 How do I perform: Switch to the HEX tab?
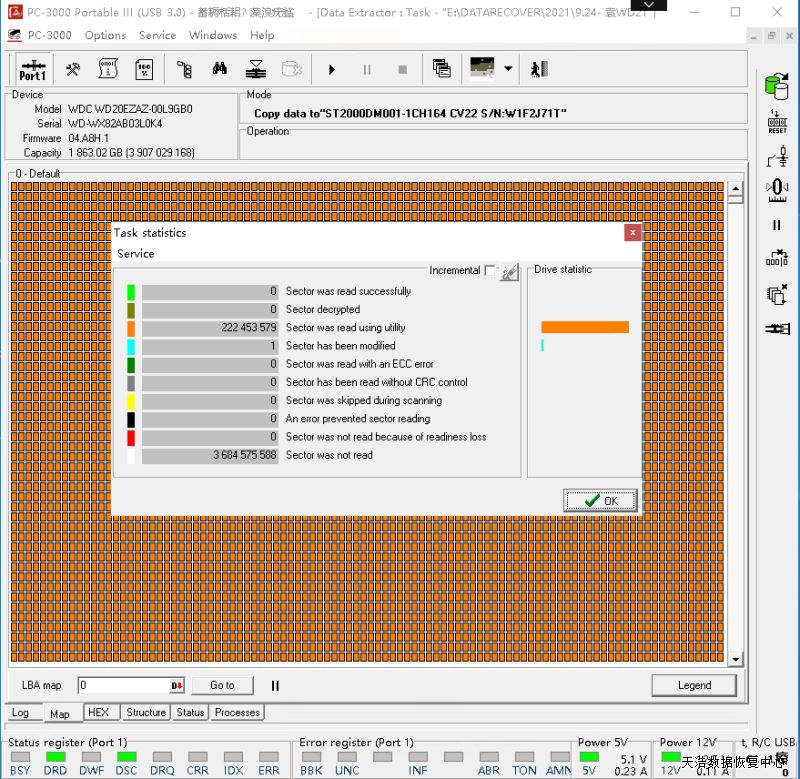(x=98, y=713)
